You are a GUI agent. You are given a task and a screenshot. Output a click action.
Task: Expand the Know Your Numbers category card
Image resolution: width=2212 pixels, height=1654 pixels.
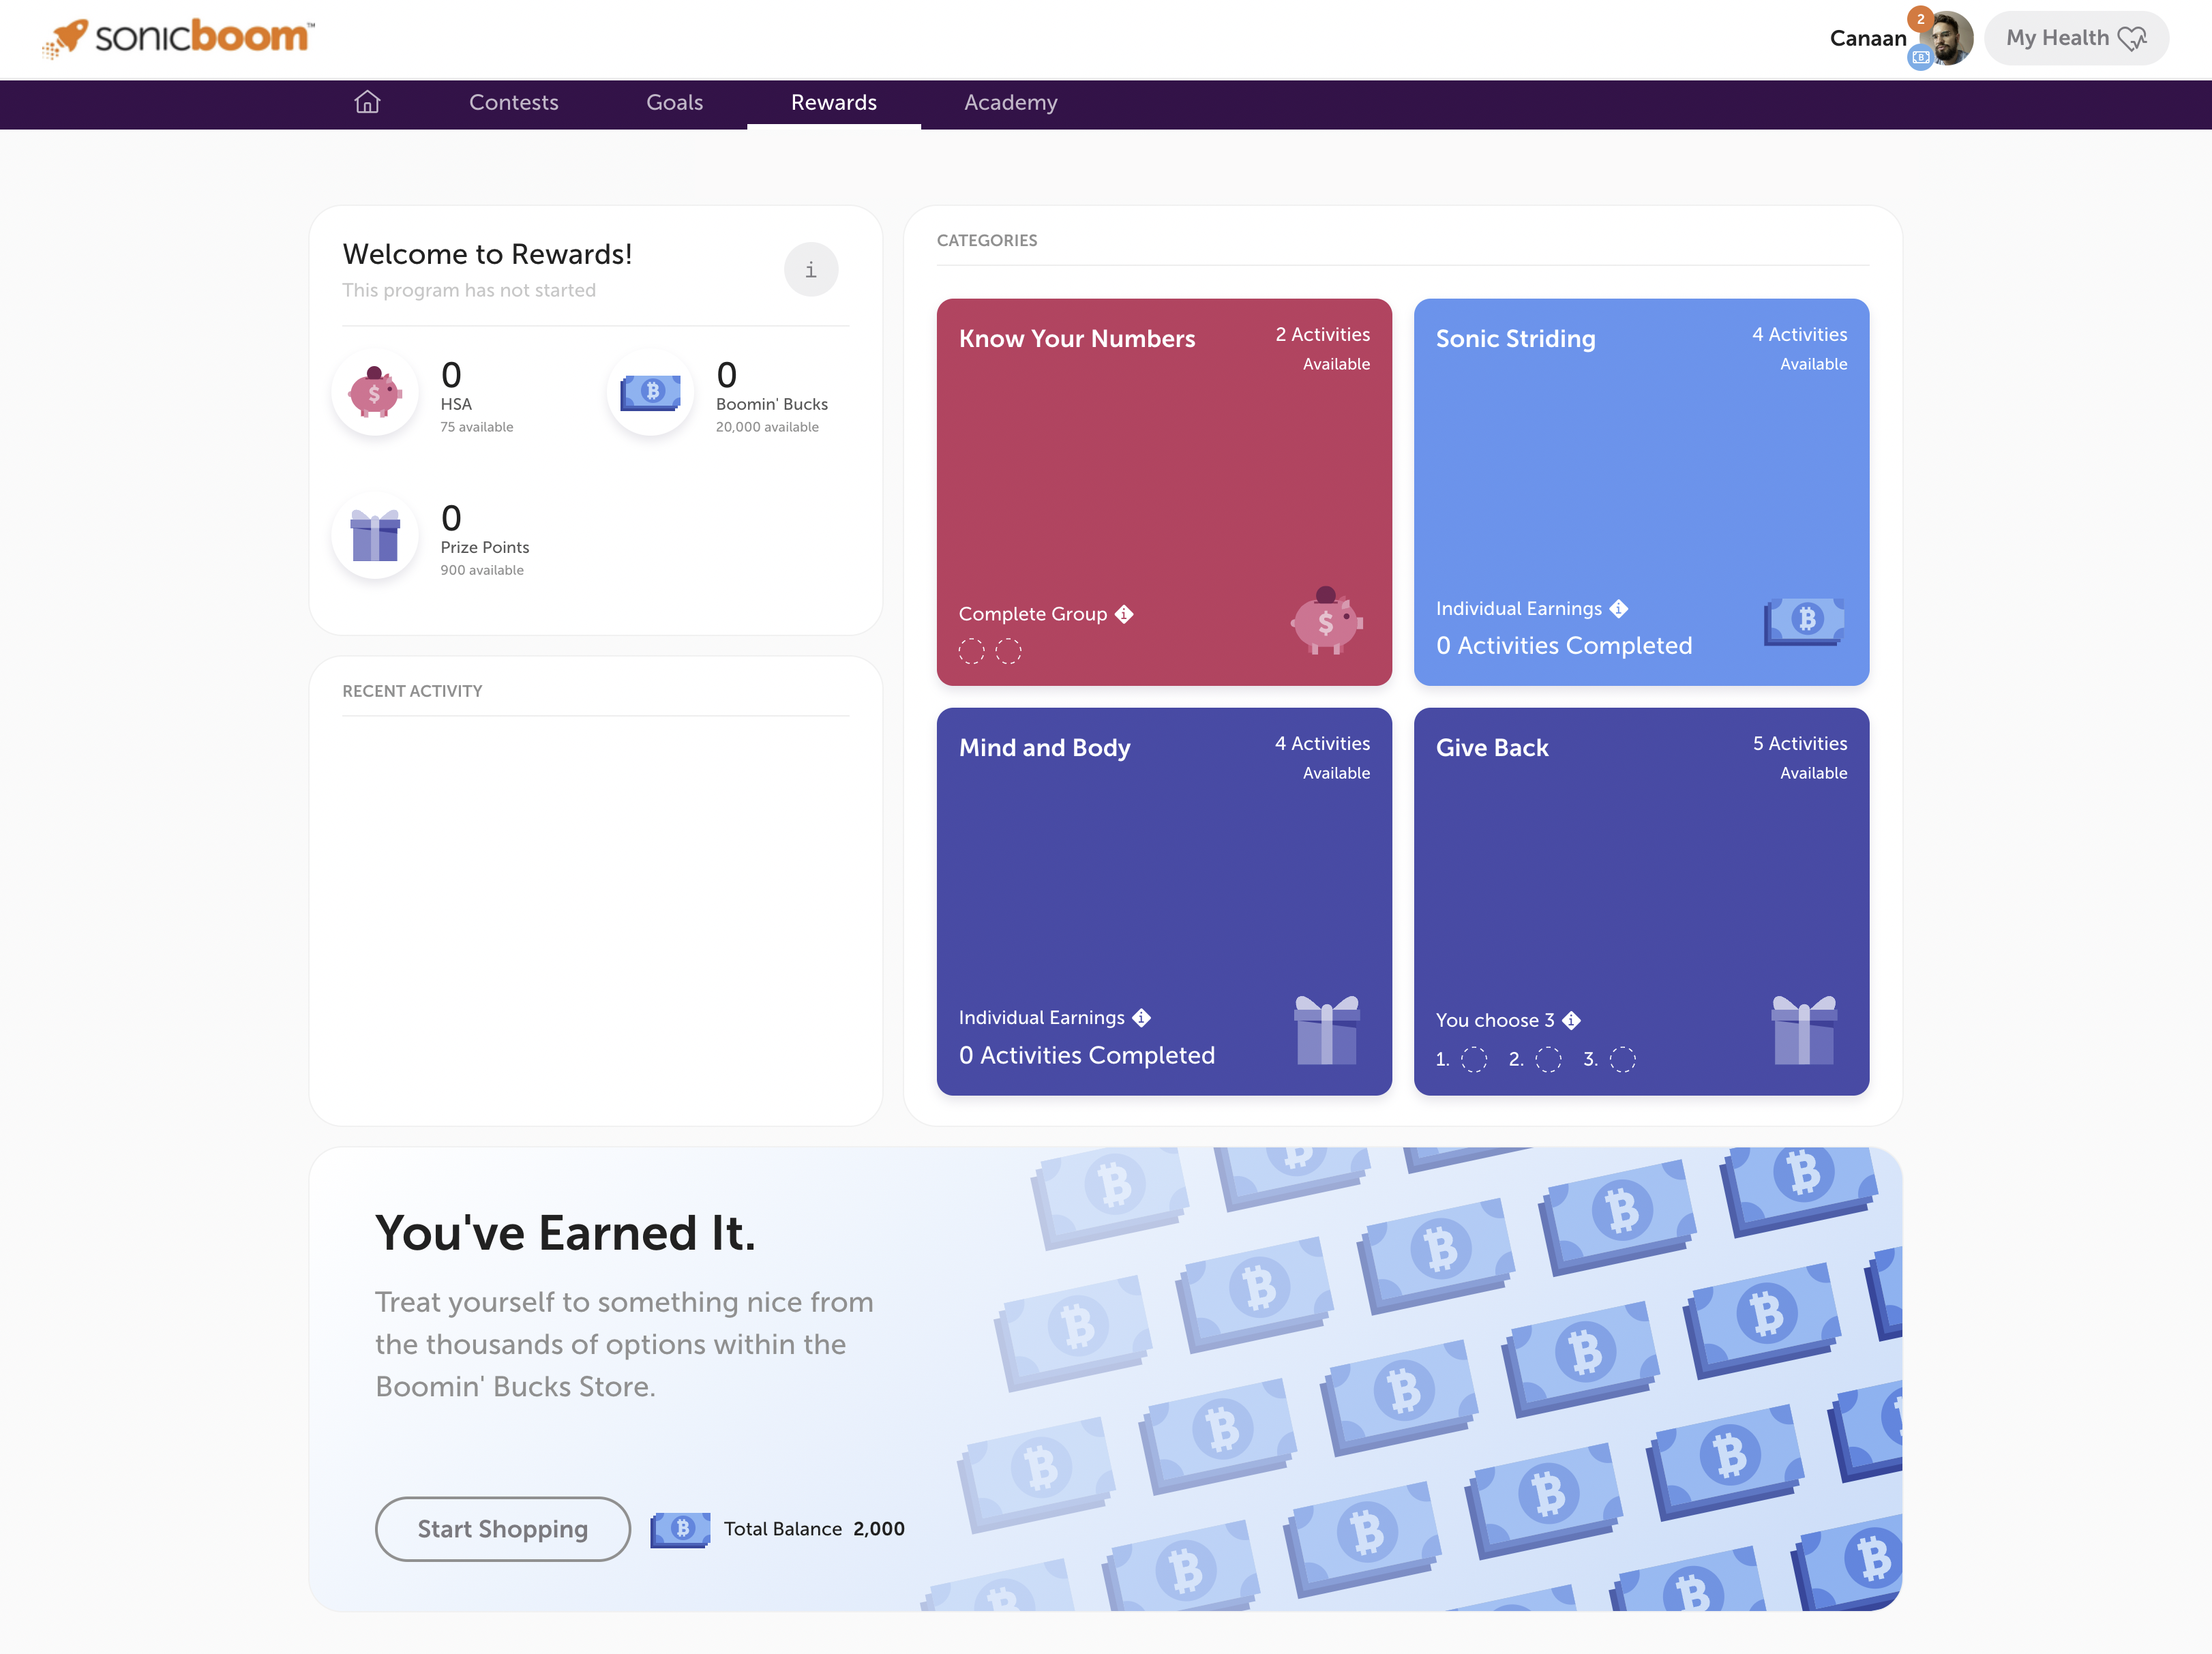click(x=1164, y=492)
